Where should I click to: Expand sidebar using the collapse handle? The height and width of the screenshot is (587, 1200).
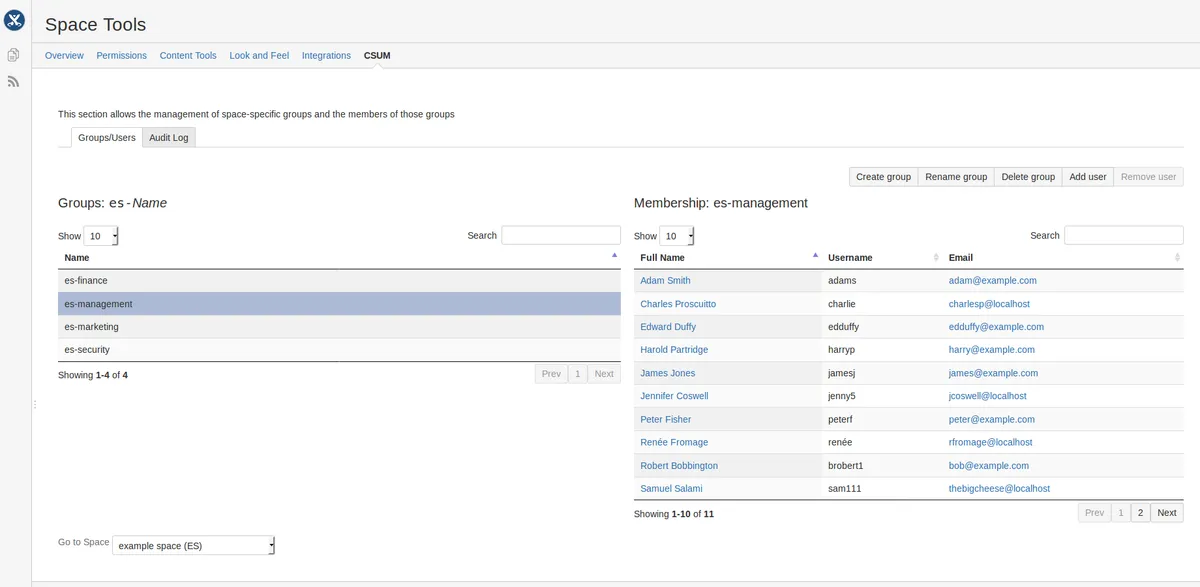click(35, 404)
